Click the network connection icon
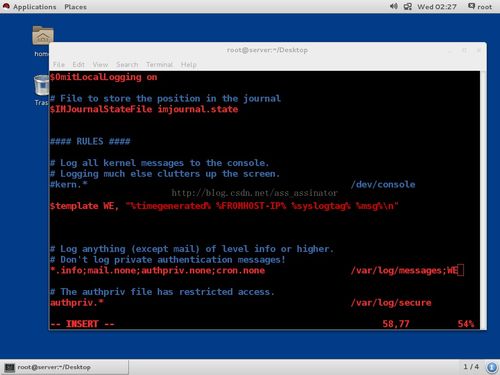 tap(408, 7)
